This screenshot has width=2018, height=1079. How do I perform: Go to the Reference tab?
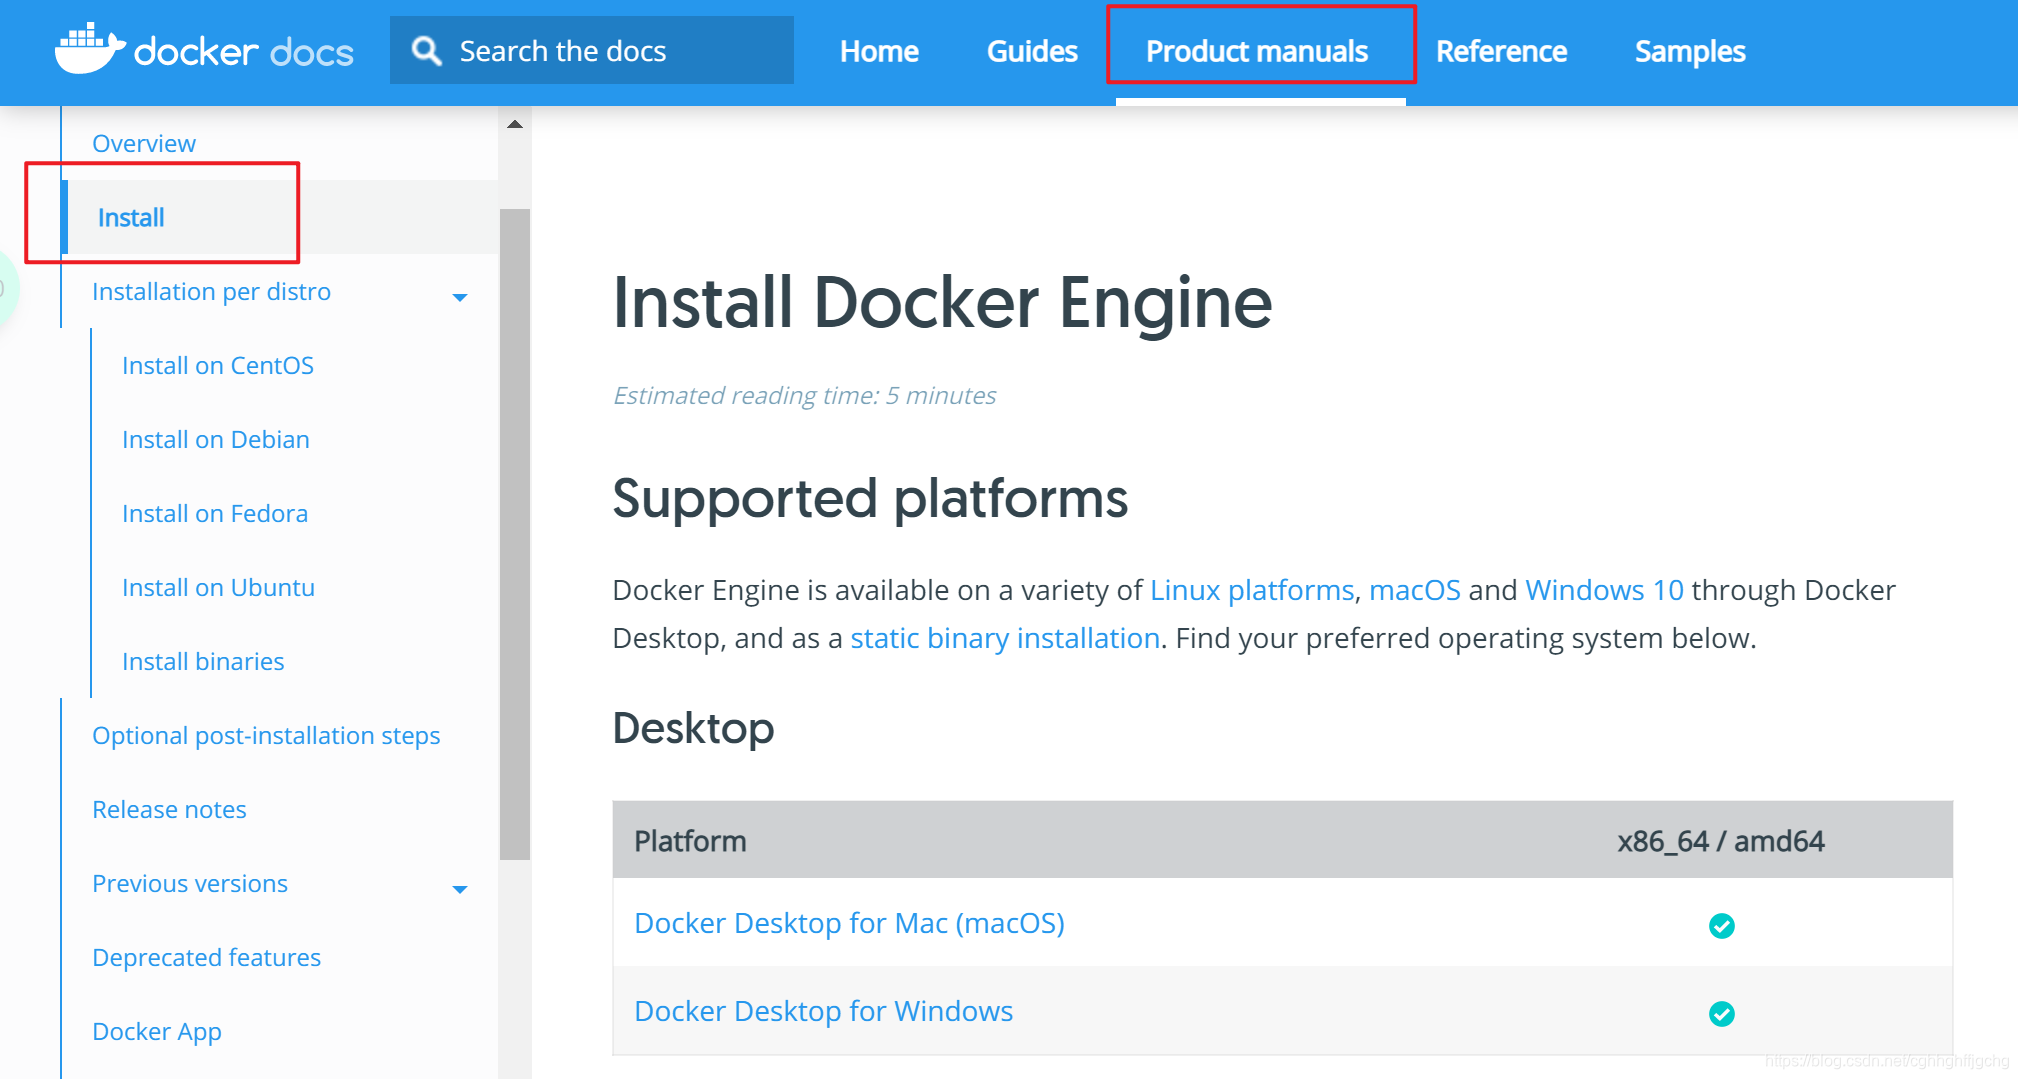pyautogui.click(x=1501, y=51)
